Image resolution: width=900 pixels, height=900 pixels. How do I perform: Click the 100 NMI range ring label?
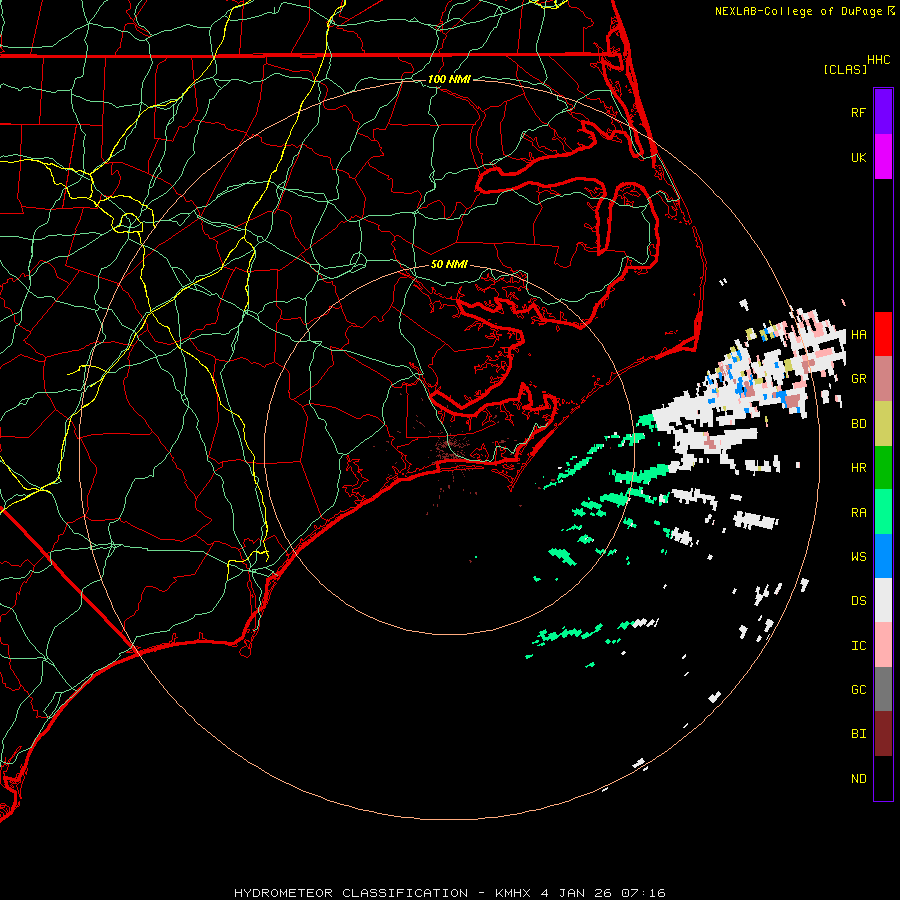449,79
